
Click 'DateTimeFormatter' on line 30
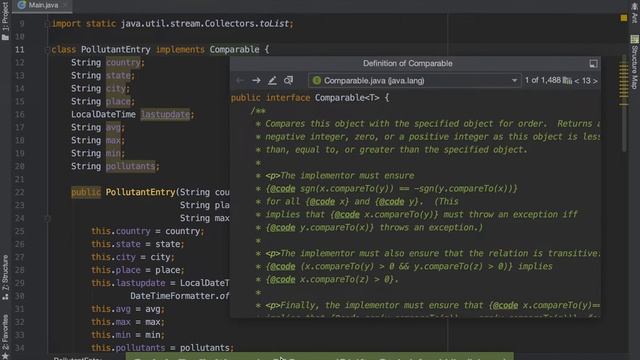coord(173,296)
